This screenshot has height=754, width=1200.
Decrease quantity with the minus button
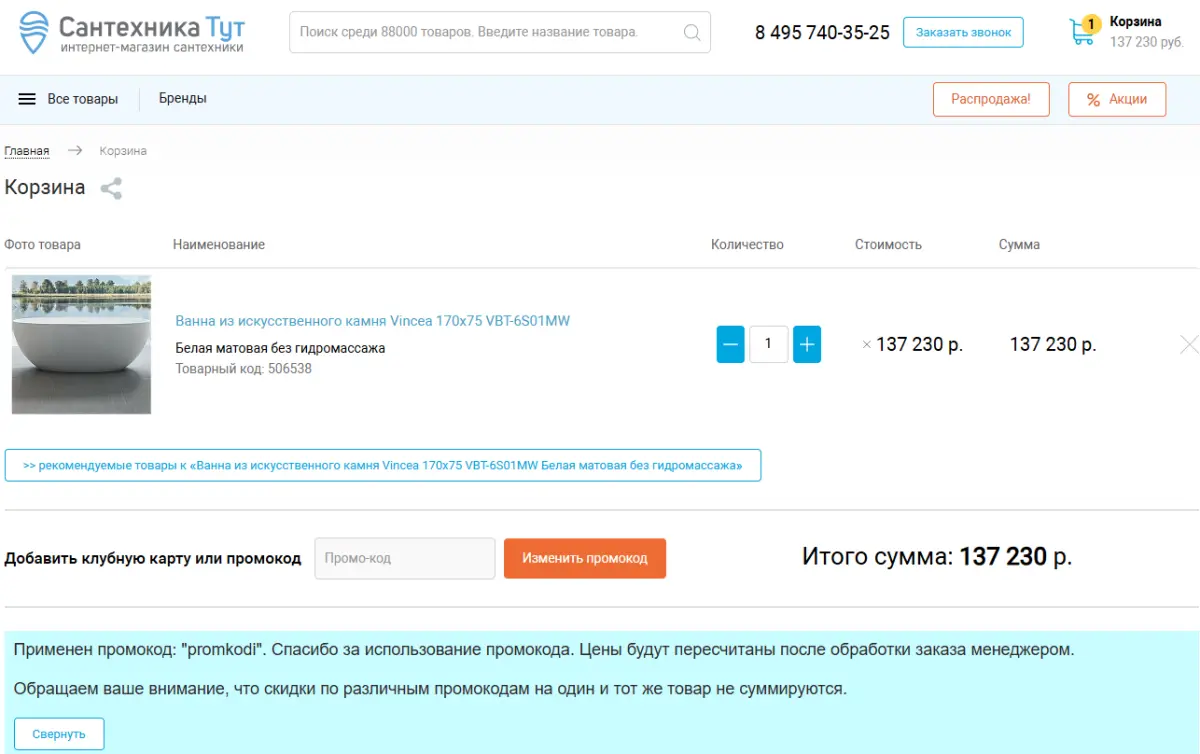(x=731, y=344)
